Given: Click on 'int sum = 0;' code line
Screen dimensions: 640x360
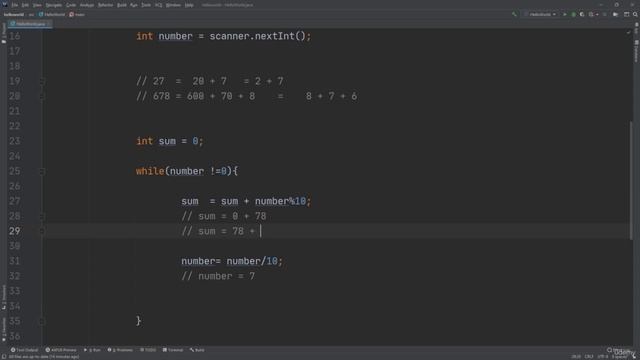Looking at the screenshot, I should [x=169, y=141].
